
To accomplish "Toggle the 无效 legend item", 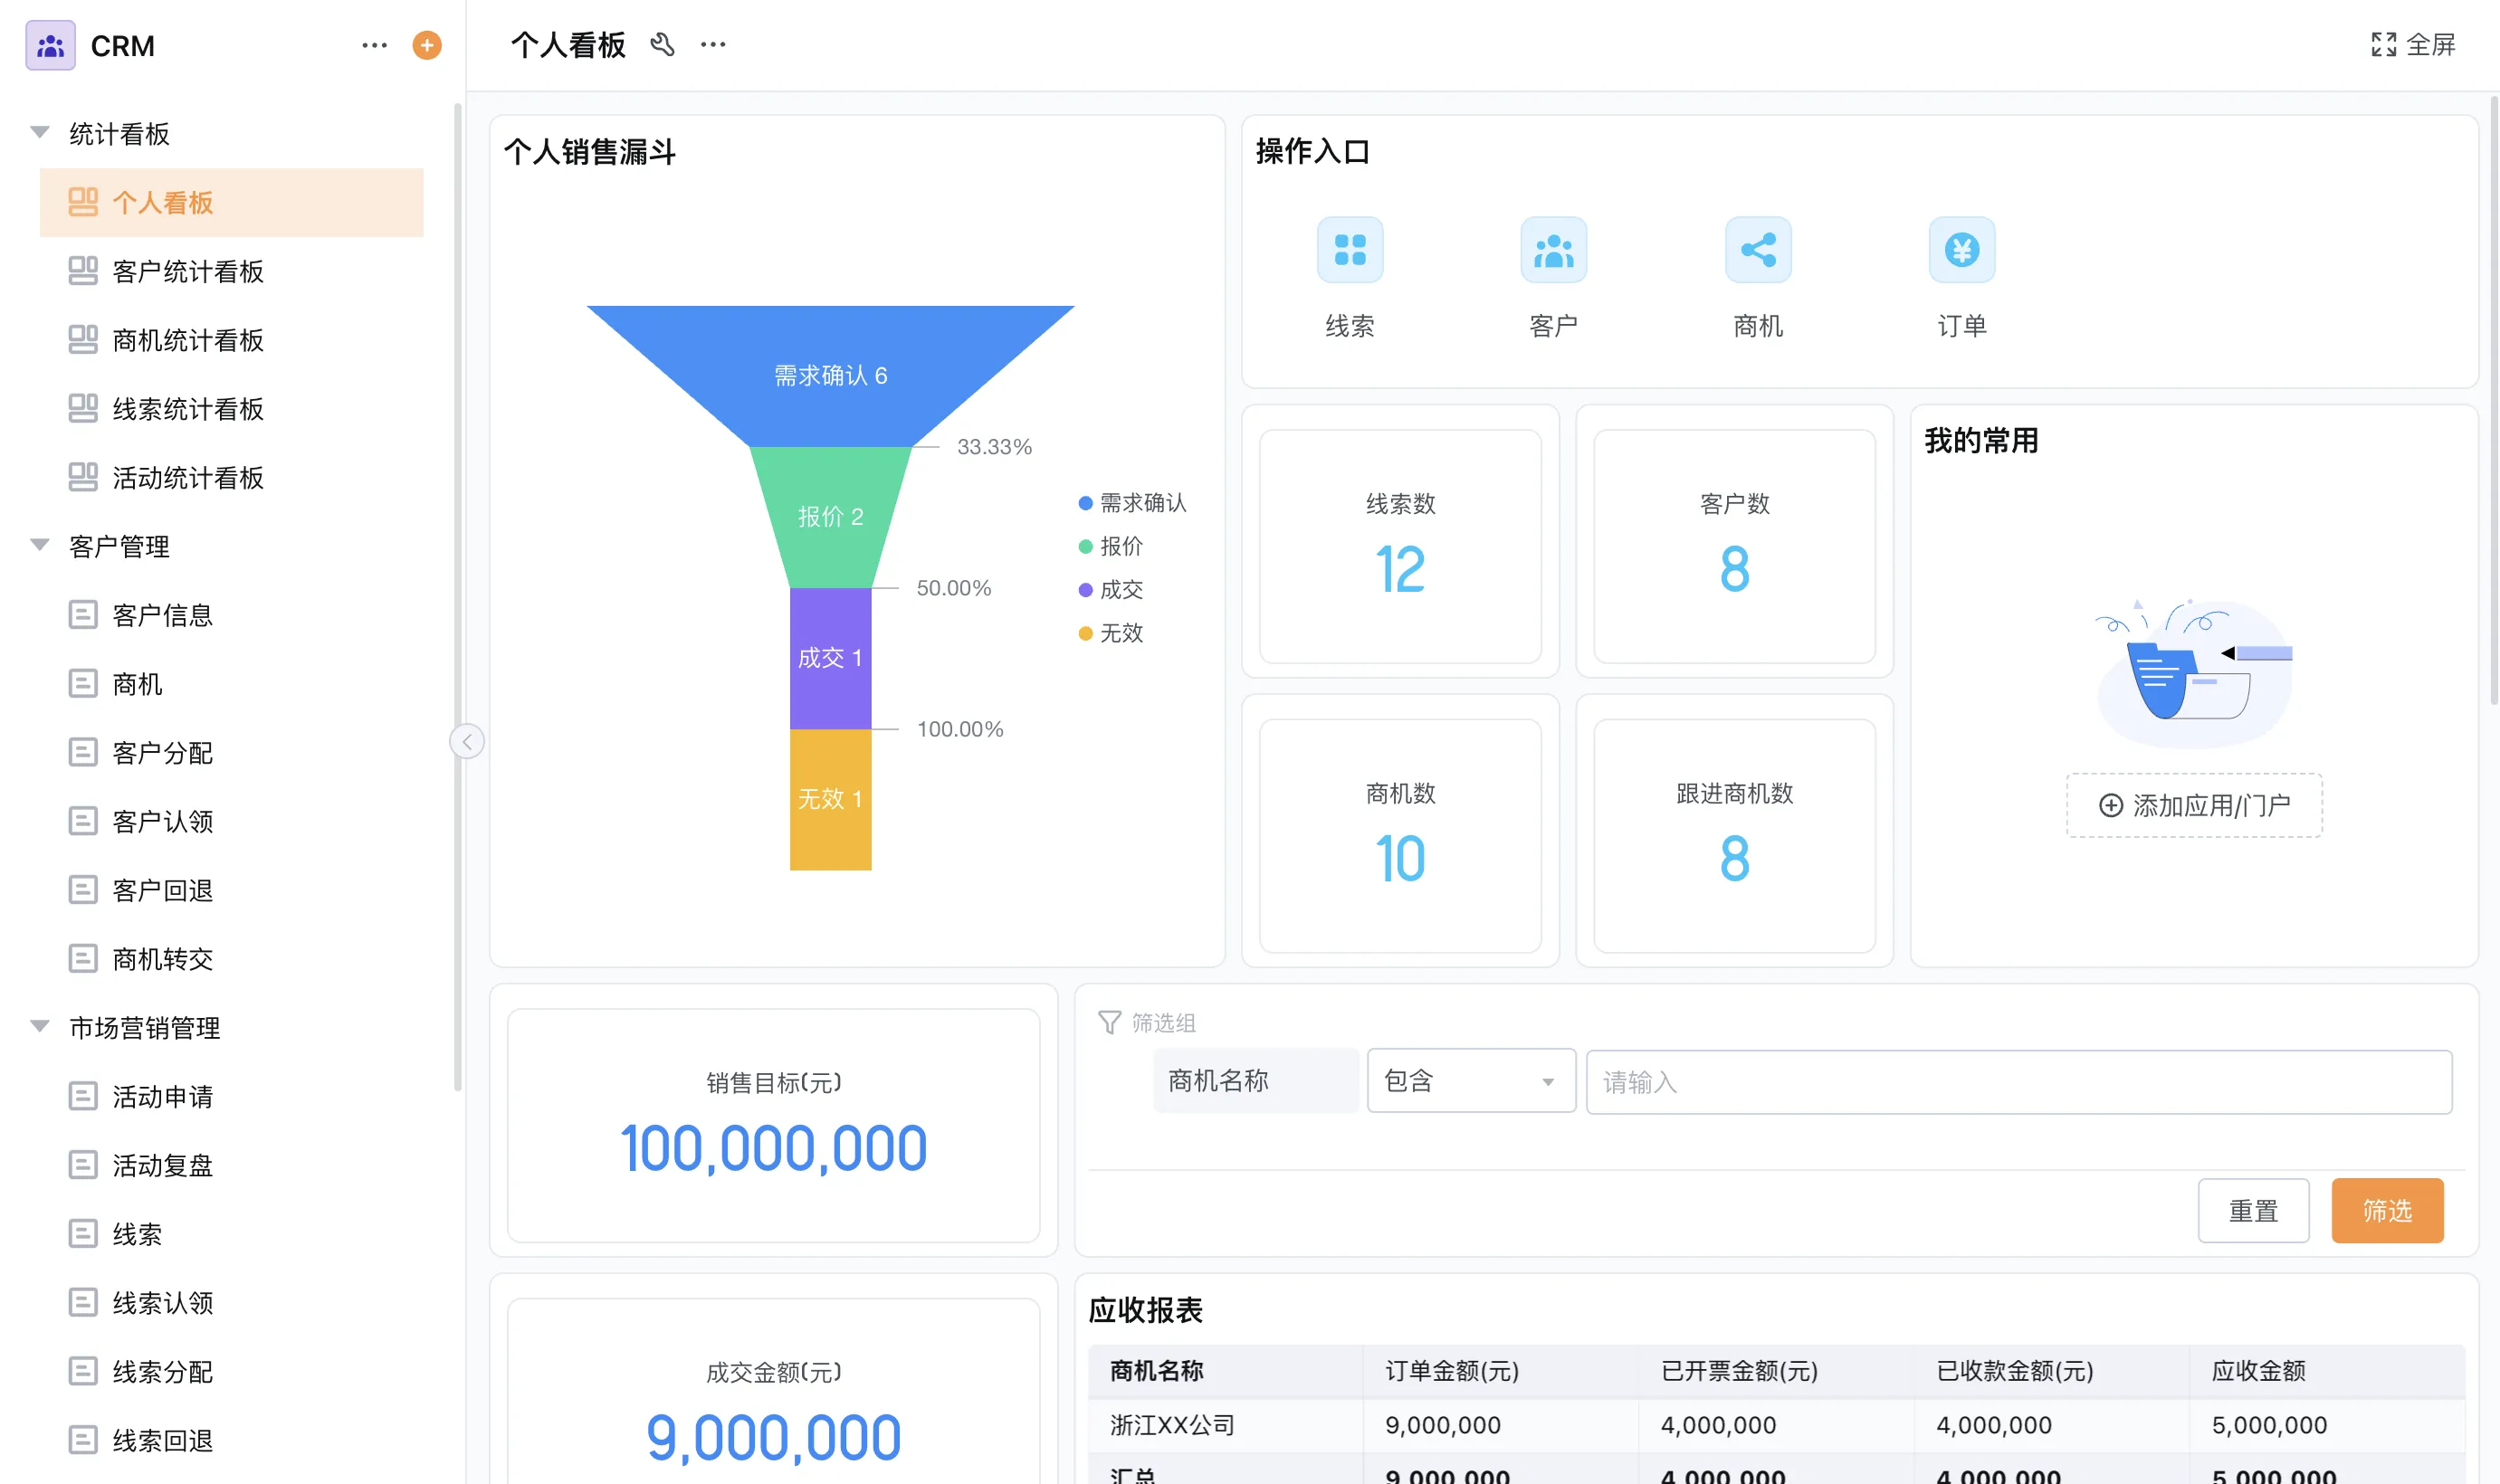I will pyautogui.click(x=1110, y=633).
